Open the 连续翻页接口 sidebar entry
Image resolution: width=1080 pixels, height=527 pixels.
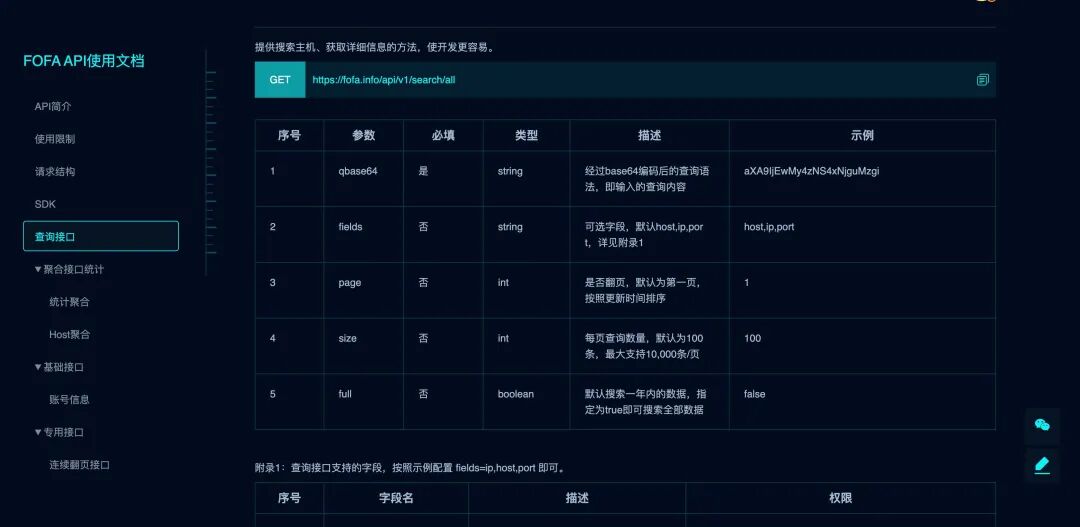[x=79, y=465]
